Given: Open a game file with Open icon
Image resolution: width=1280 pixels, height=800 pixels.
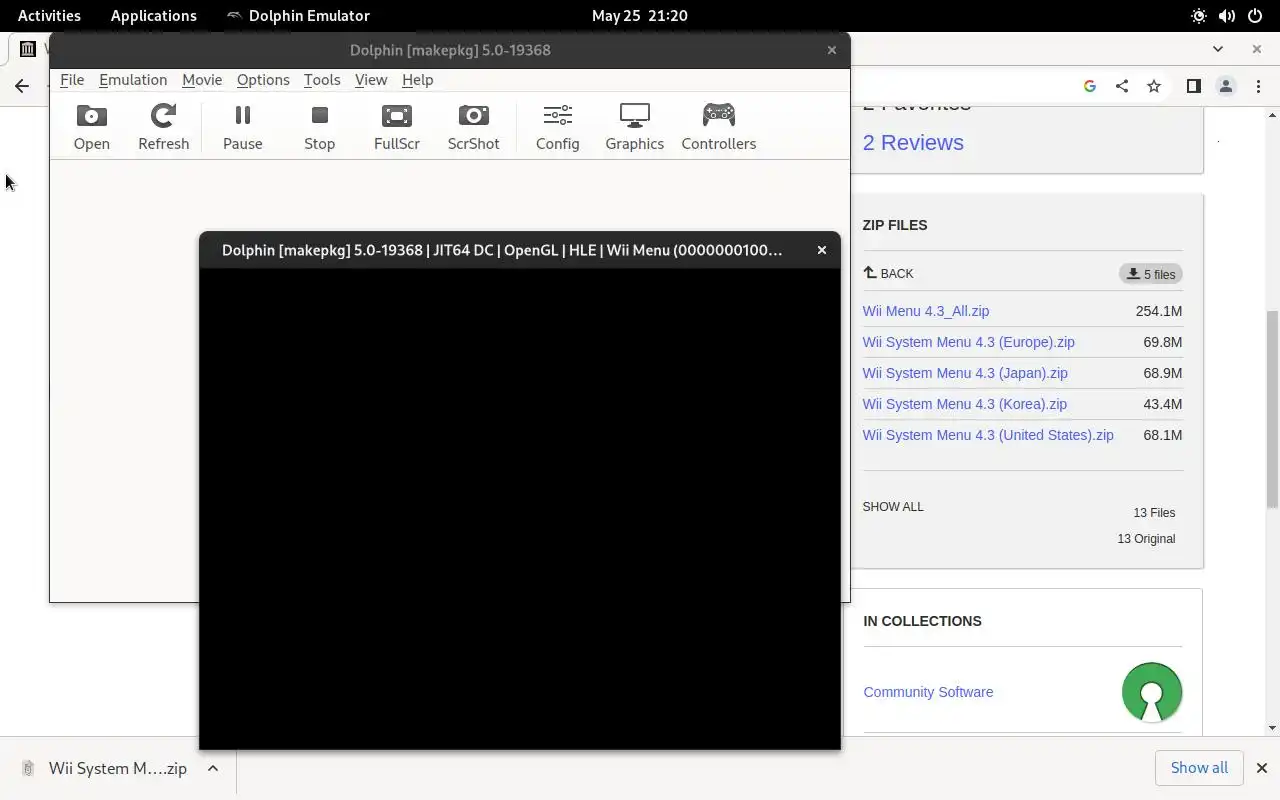Looking at the screenshot, I should [x=91, y=127].
